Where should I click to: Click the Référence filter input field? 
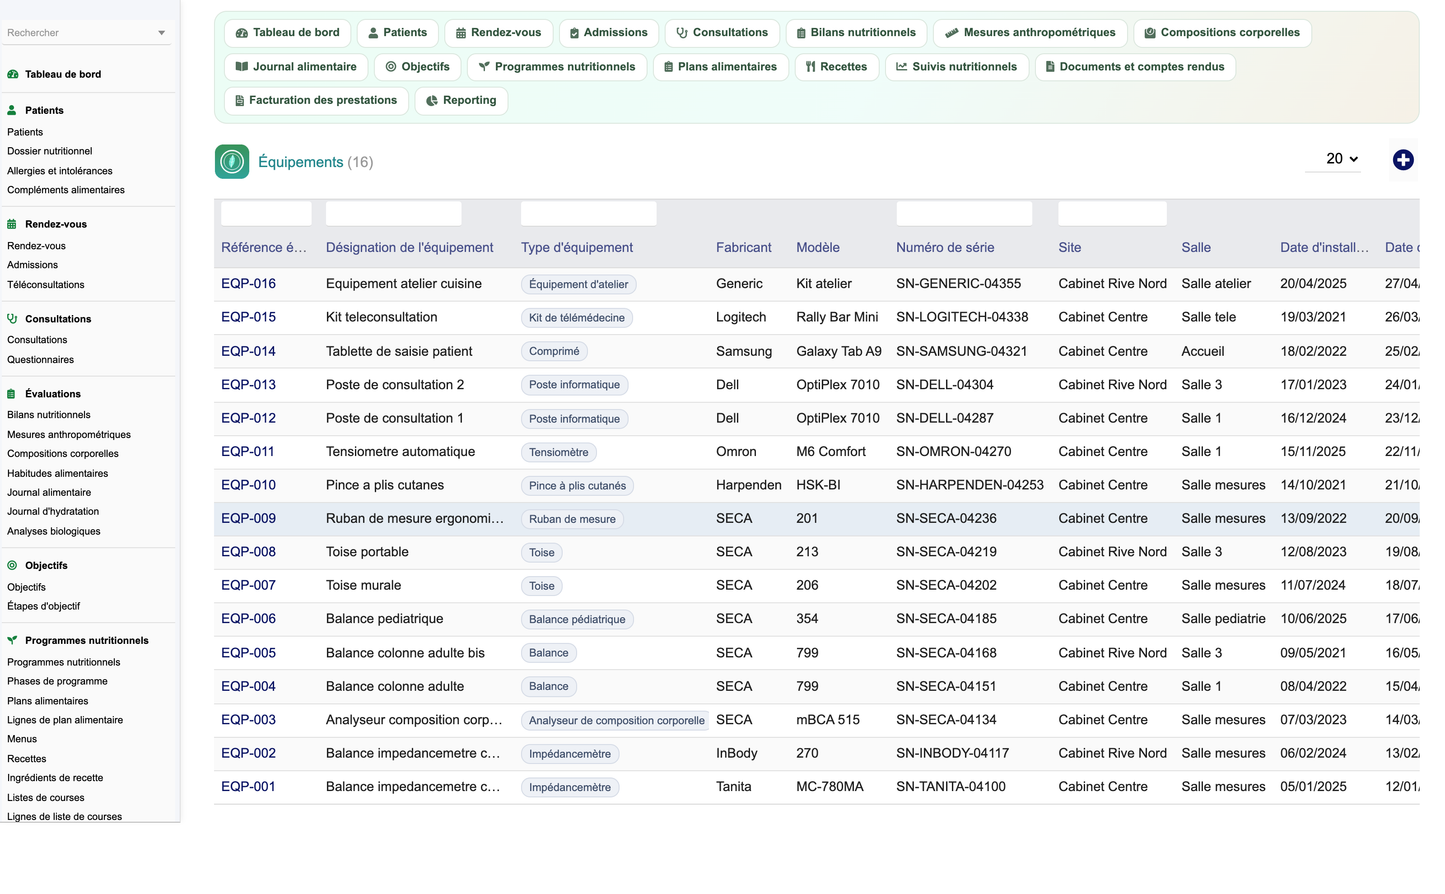[266, 213]
